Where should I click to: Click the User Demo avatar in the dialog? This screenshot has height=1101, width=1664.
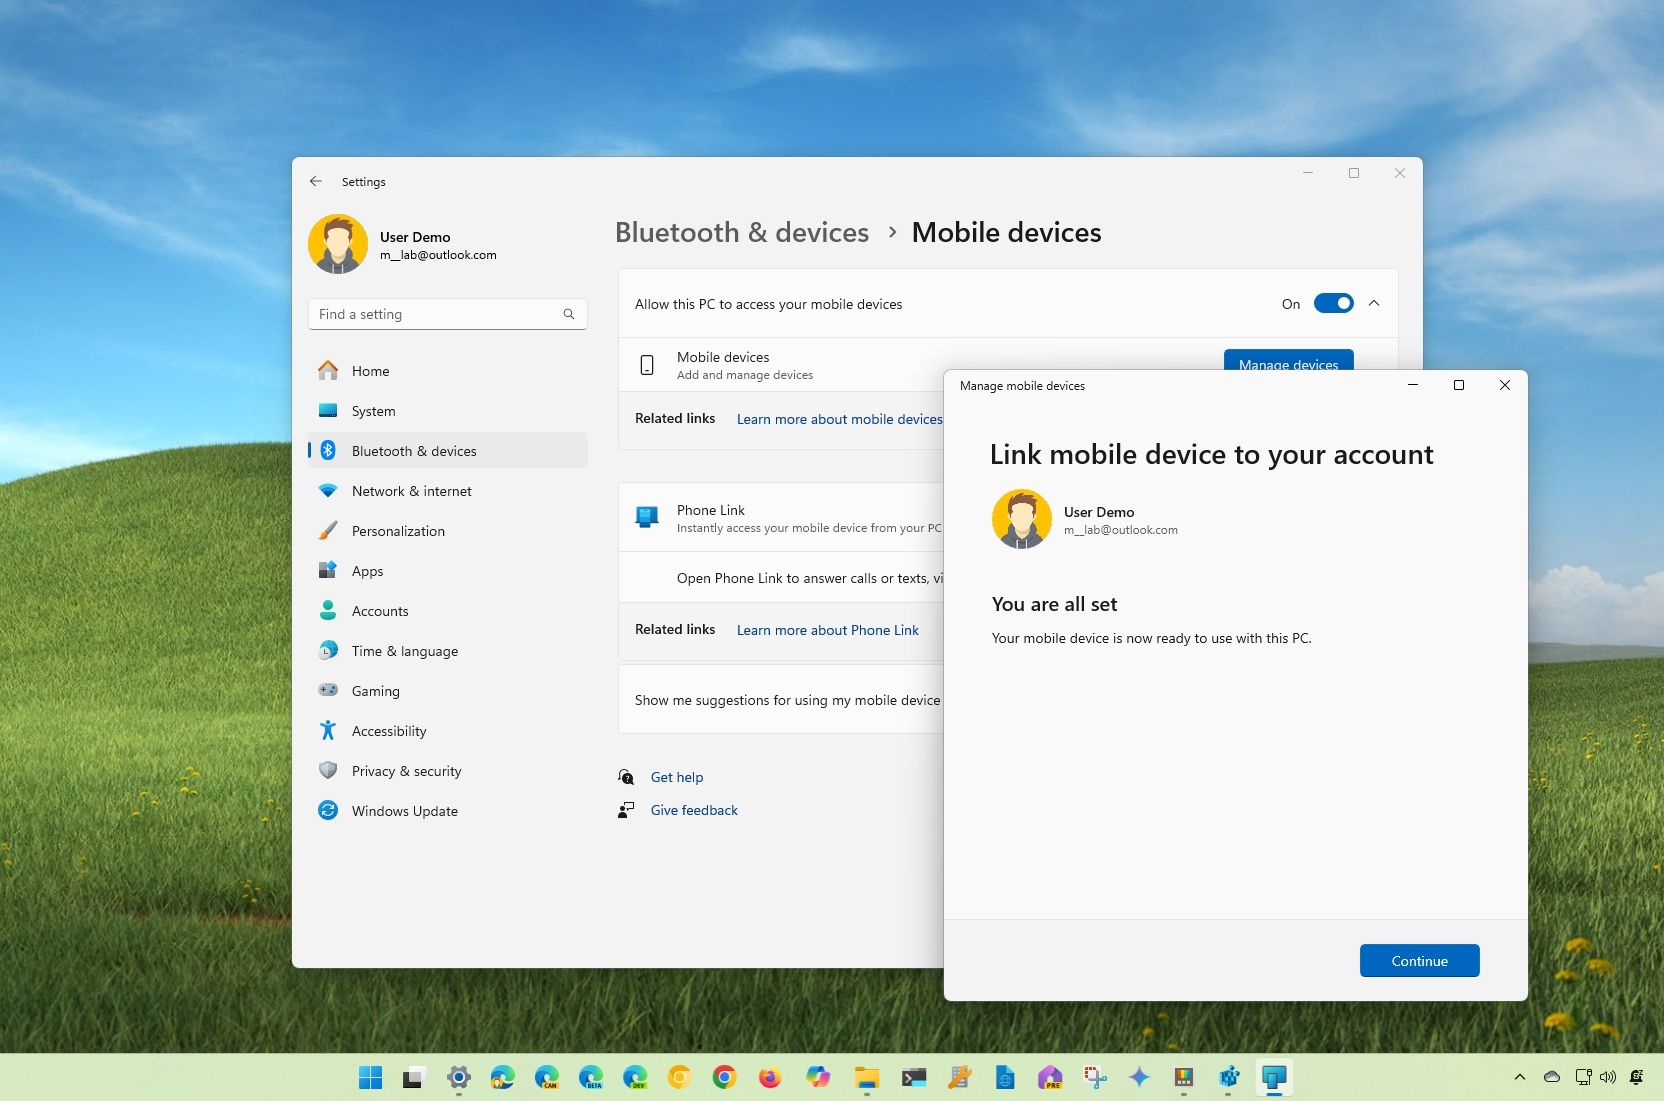[x=1022, y=519]
